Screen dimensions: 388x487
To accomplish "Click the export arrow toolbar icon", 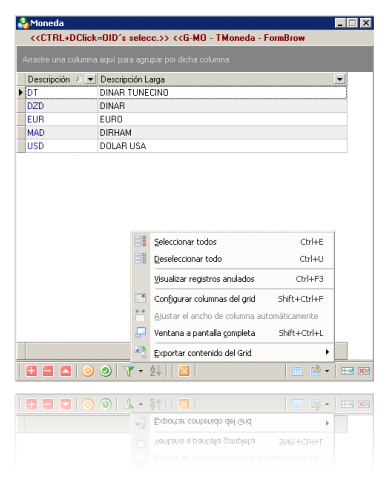I will (315, 370).
